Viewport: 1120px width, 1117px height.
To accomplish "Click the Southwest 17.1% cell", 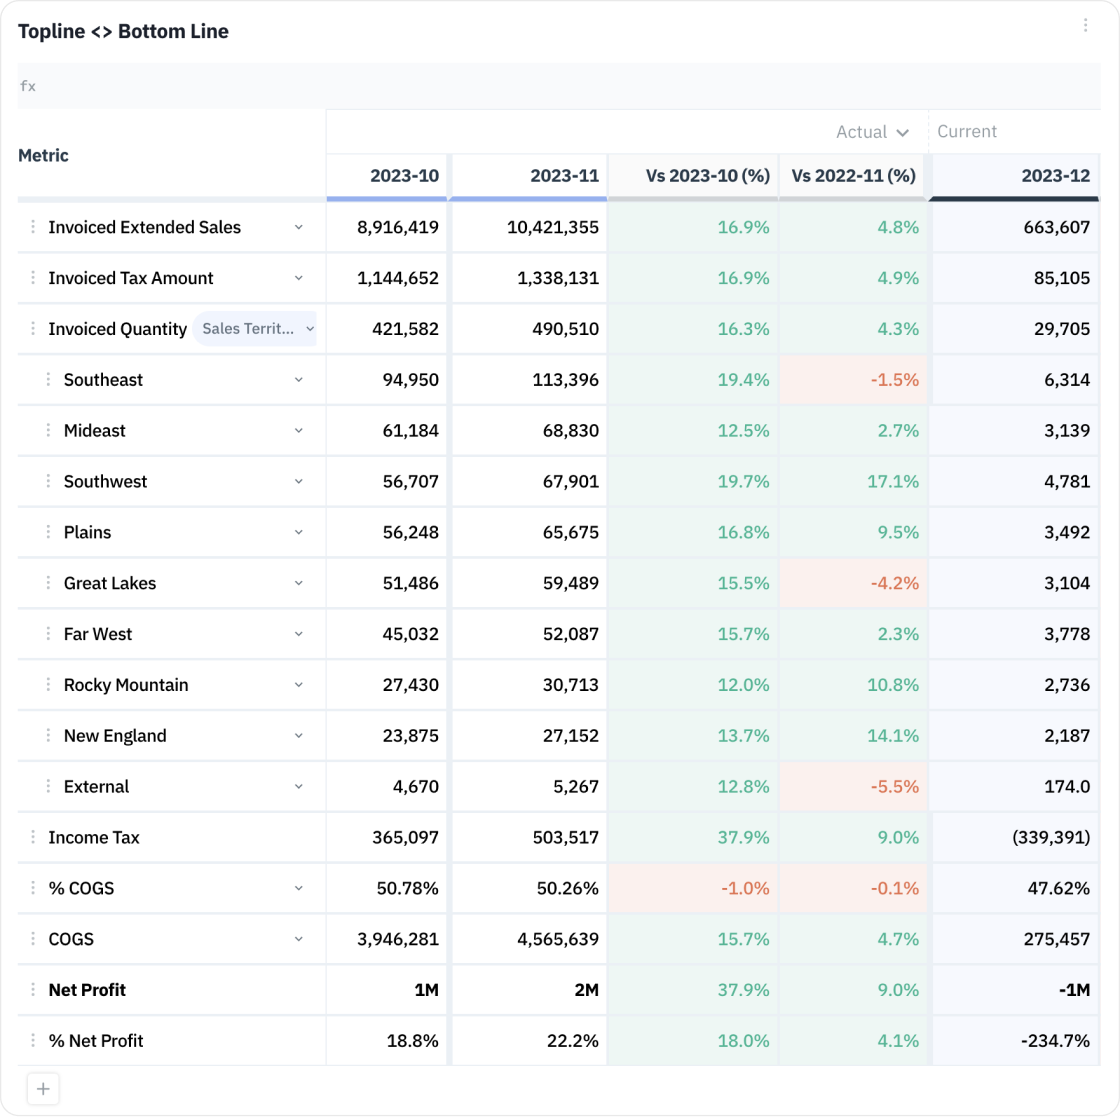I will coord(853,481).
